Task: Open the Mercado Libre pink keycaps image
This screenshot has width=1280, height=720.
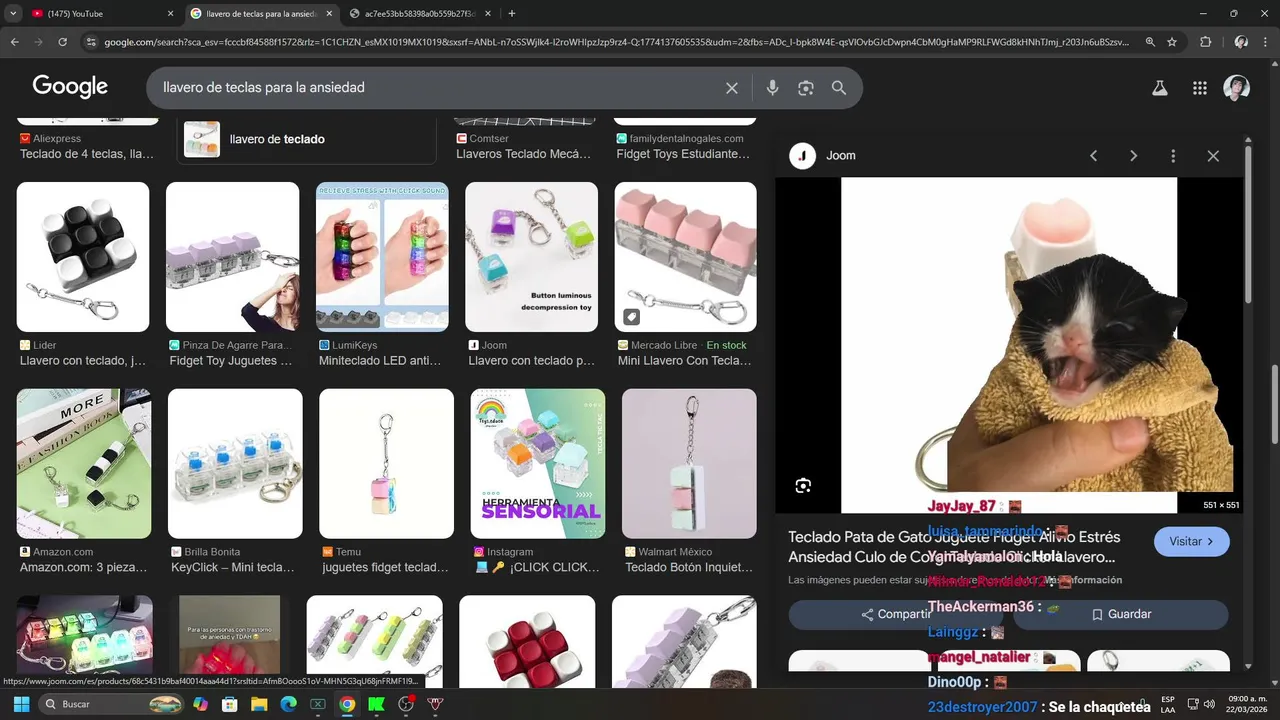Action: [685, 257]
